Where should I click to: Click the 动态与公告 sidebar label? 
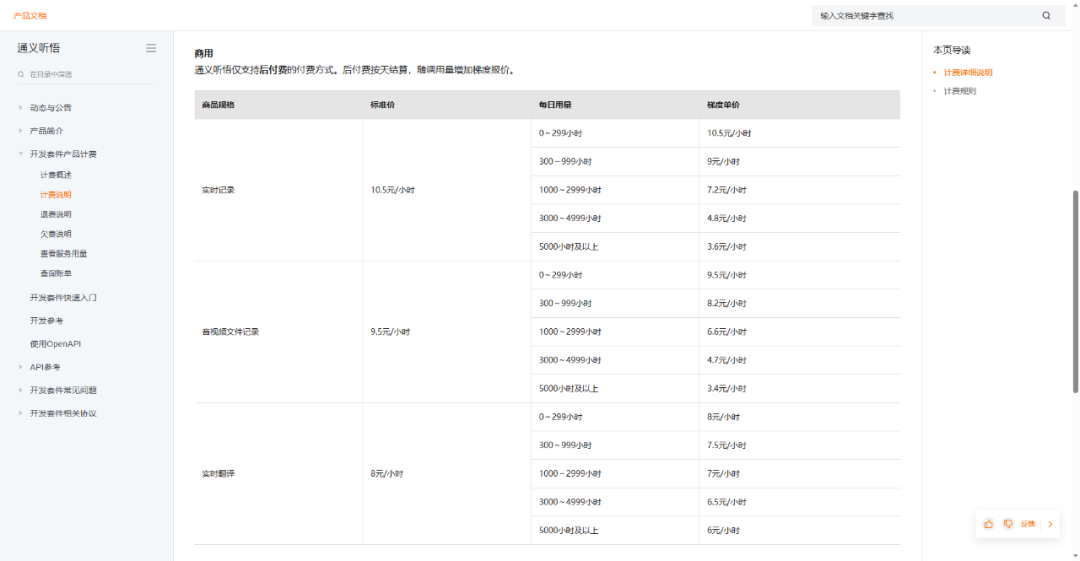(x=50, y=108)
